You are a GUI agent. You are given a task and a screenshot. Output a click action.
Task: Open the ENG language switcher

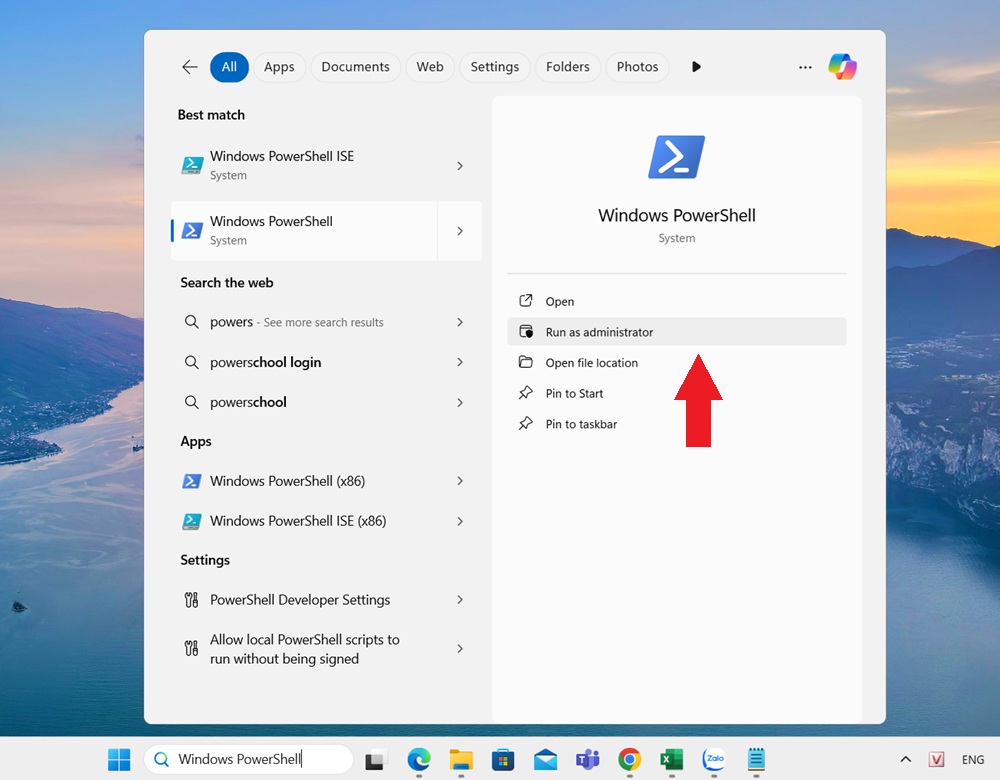(973, 759)
